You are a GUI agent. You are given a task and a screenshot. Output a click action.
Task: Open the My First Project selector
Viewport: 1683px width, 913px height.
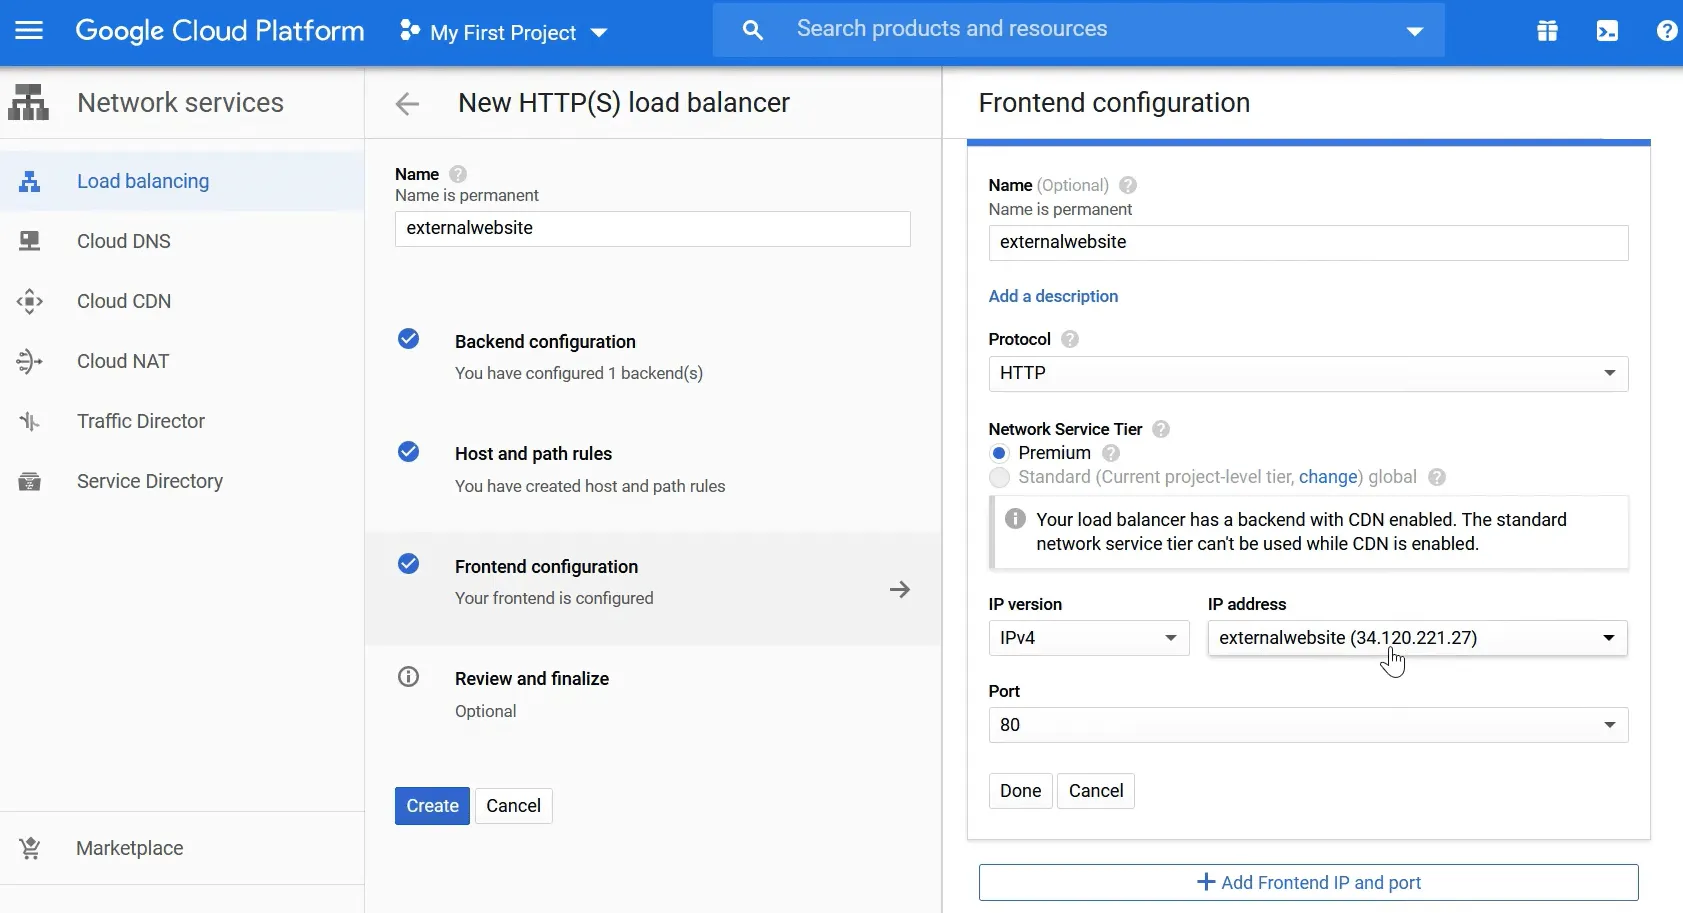click(503, 33)
